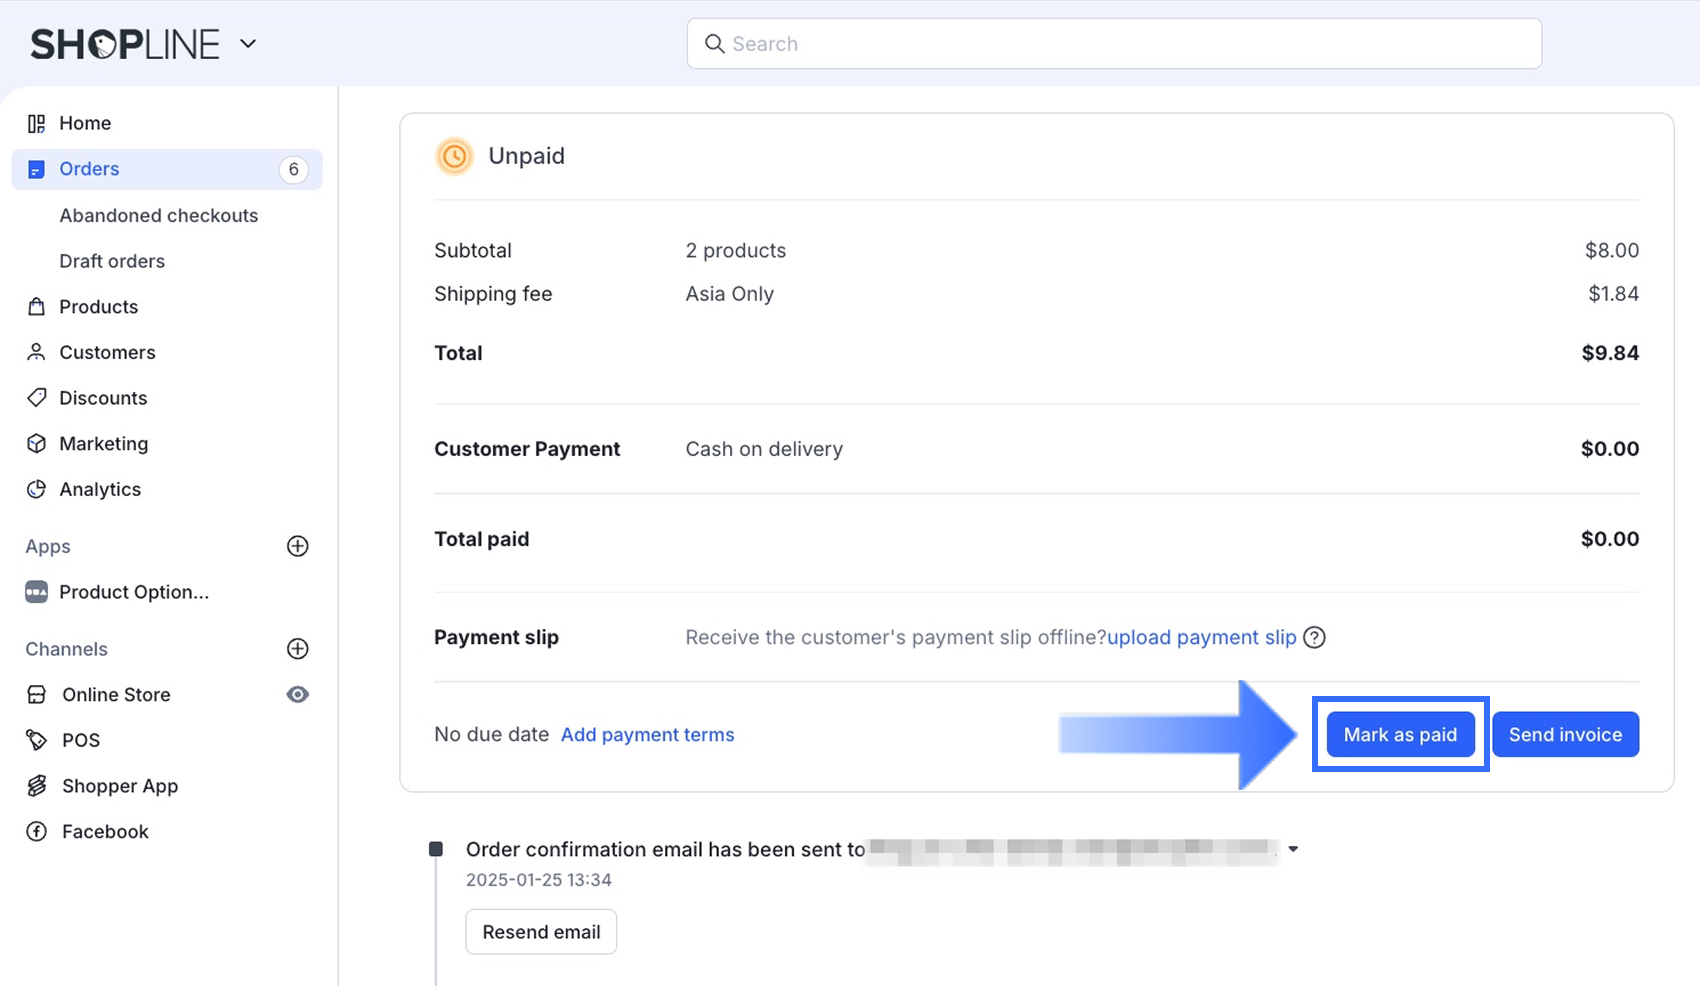Click the Analytics pie chart icon
1700x986 pixels.
click(x=37, y=489)
